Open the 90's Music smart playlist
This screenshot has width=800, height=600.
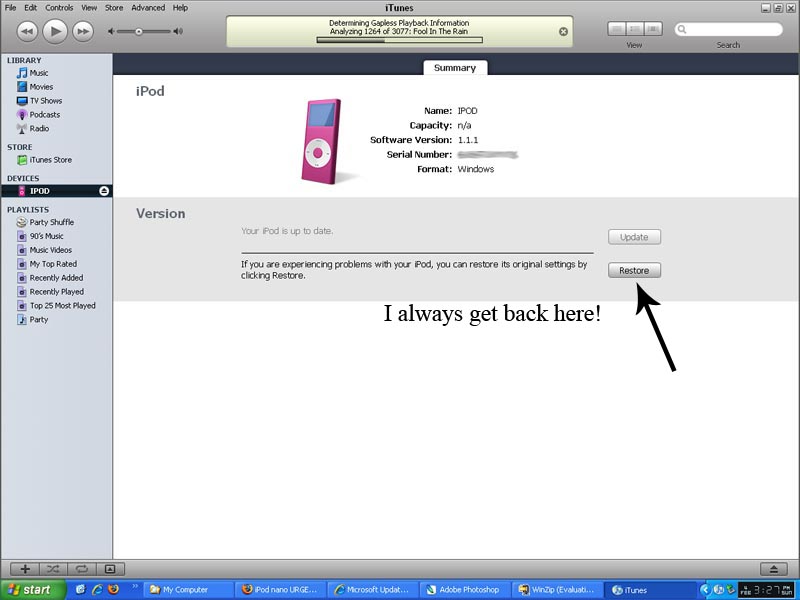pos(46,236)
